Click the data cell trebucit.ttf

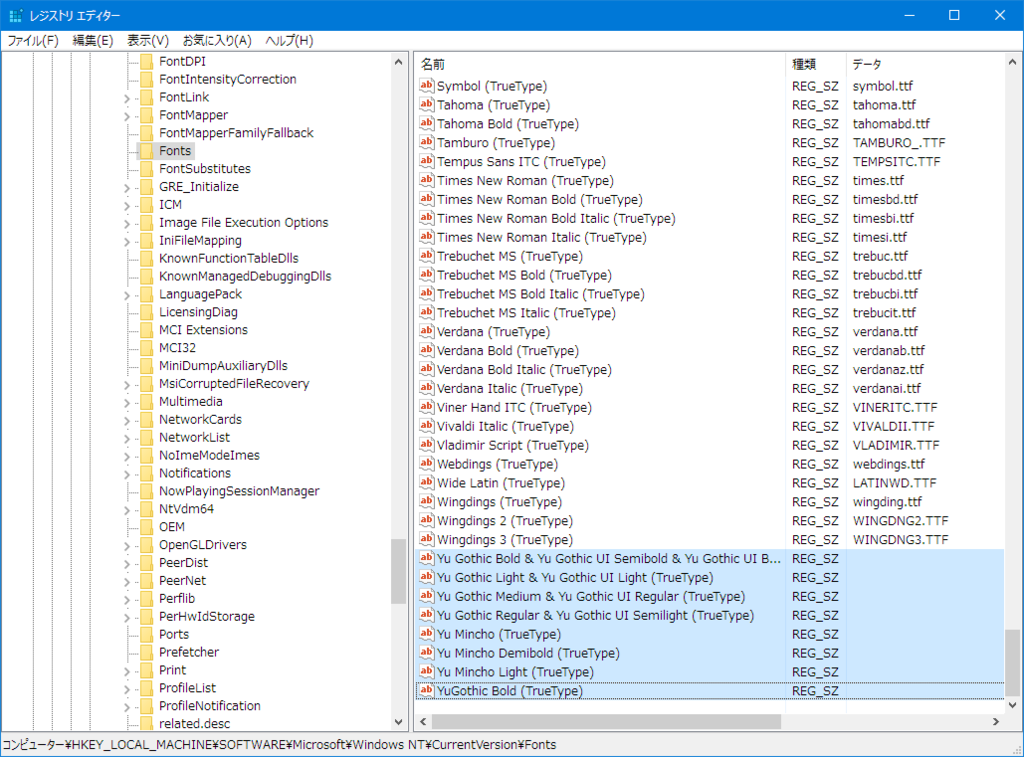884,313
